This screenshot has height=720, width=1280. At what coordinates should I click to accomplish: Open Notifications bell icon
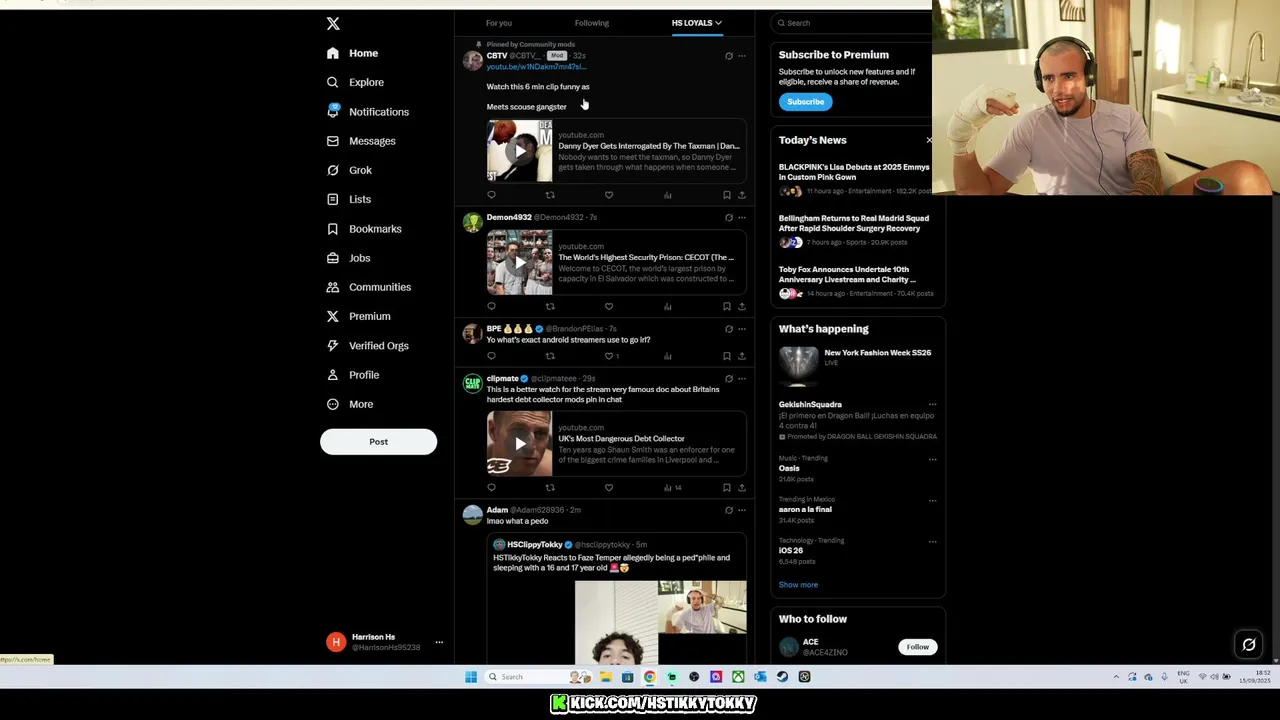tap(333, 112)
